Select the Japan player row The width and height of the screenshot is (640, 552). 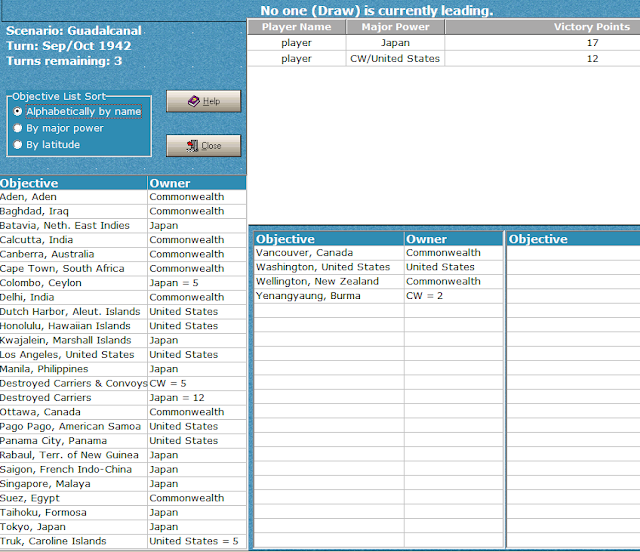click(444, 43)
